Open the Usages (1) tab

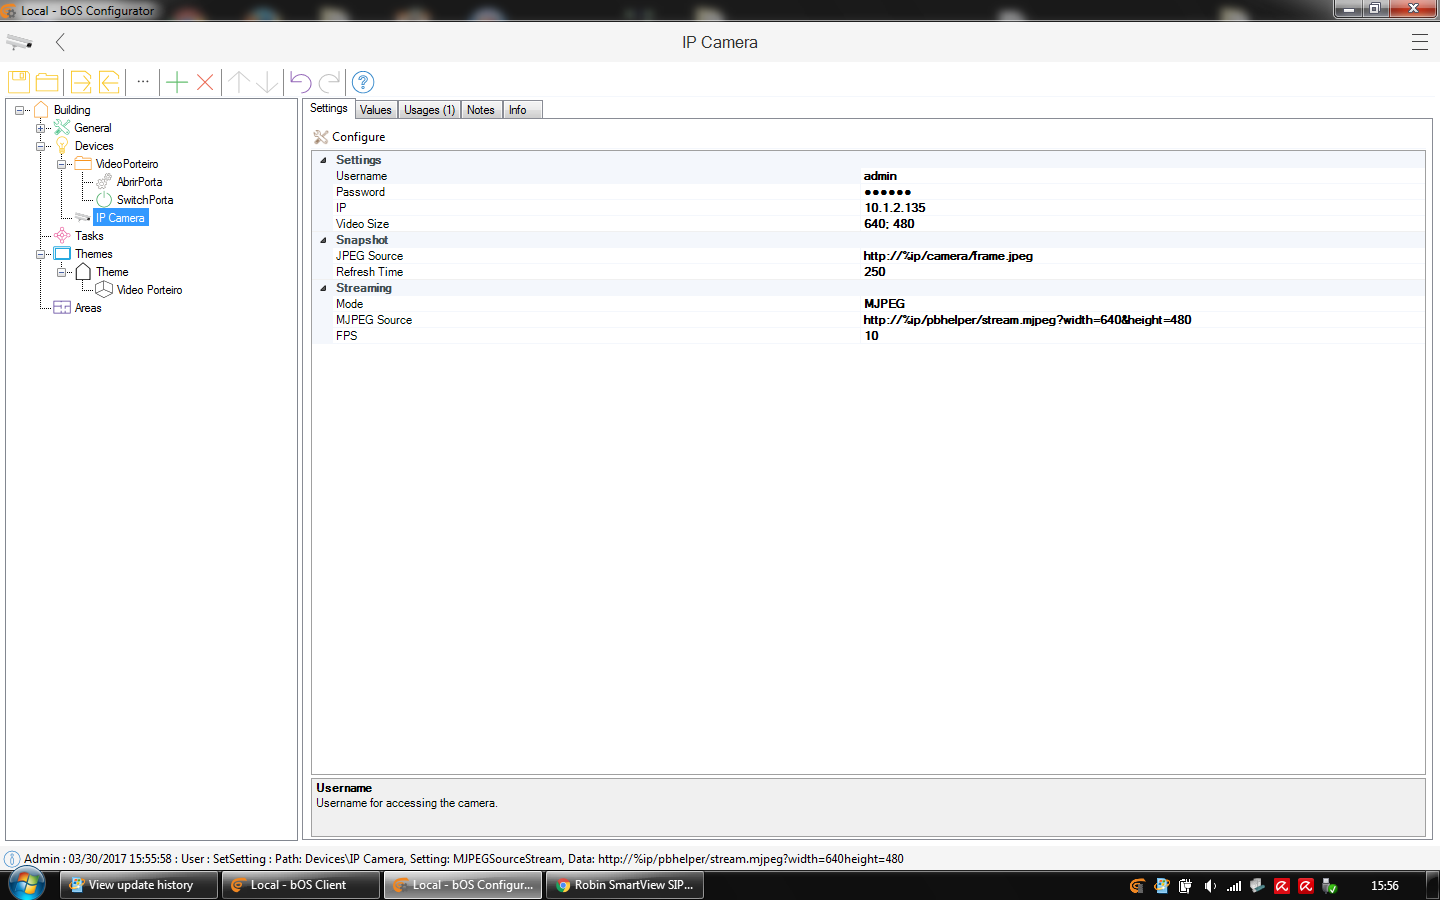[x=429, y=110]
